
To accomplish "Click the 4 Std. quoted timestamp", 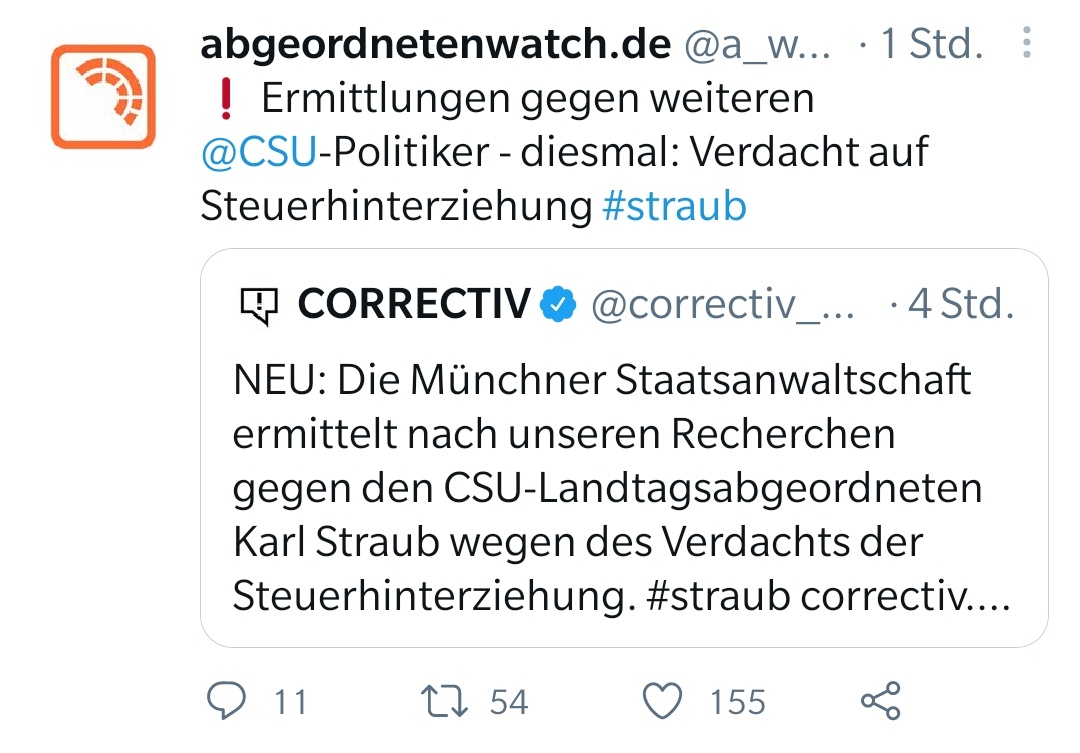I will [x=959, y=305].
